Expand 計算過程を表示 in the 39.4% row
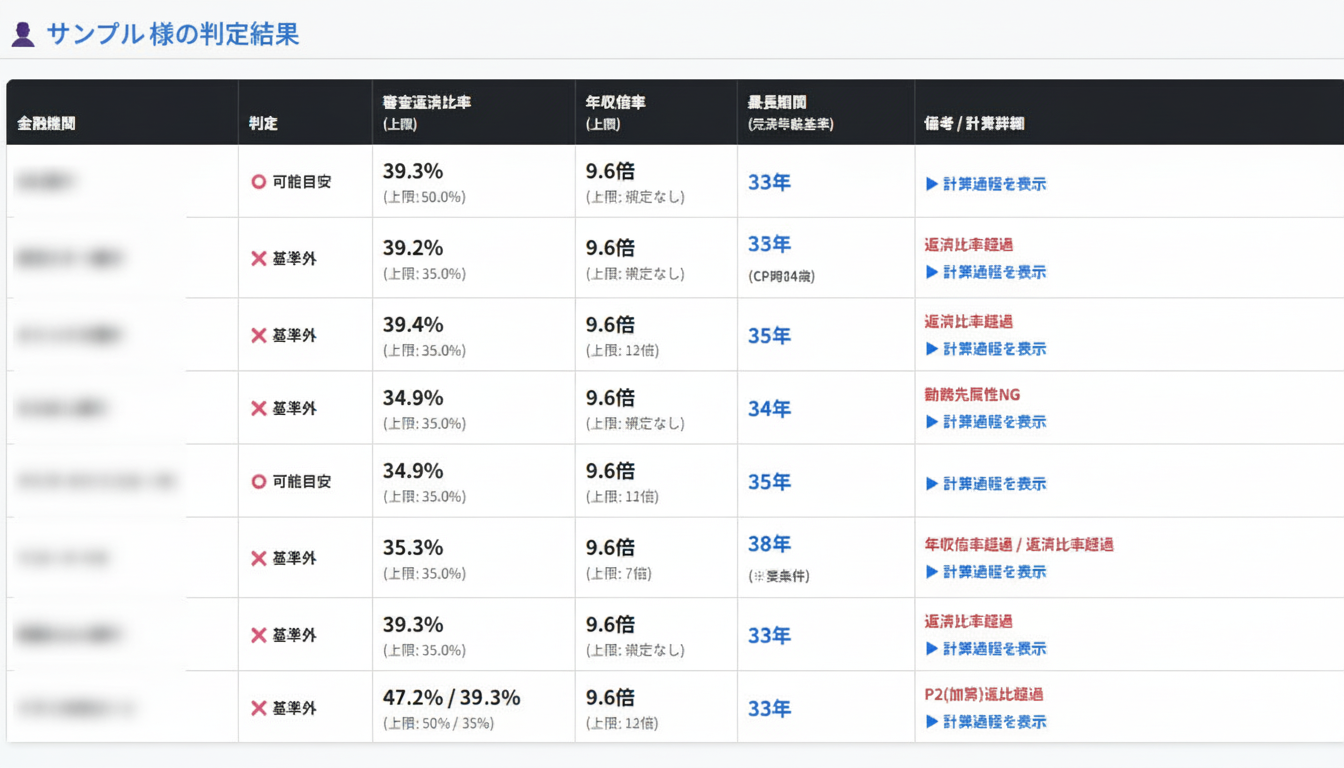This screenshot has width=1344, height=768. click(986, 349)
